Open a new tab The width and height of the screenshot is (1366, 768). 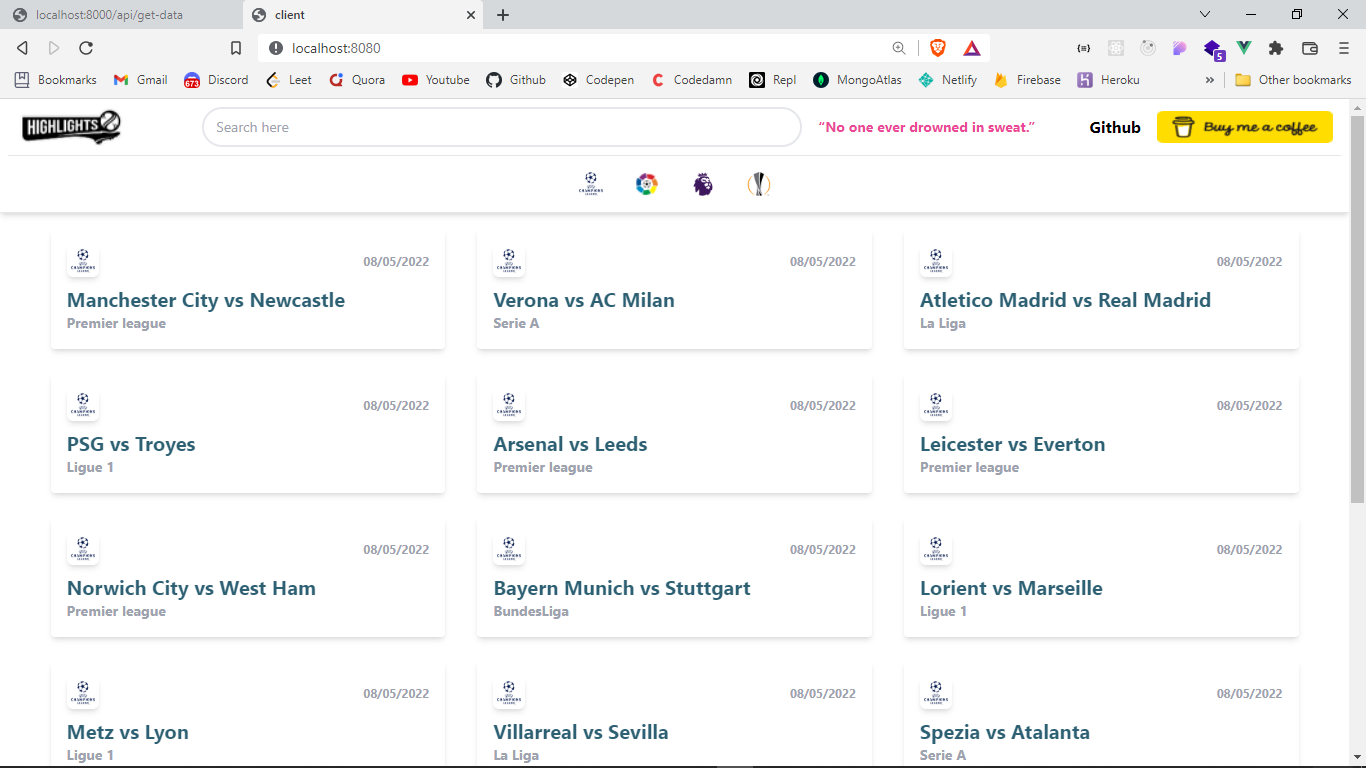coord(503,15)
